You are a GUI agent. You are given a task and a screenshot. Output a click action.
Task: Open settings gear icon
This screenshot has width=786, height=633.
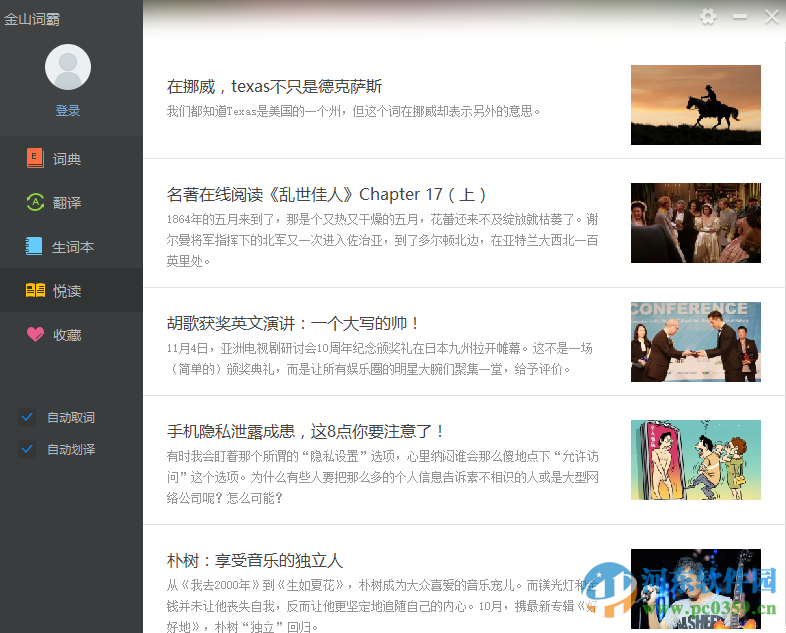click(708, 17)
